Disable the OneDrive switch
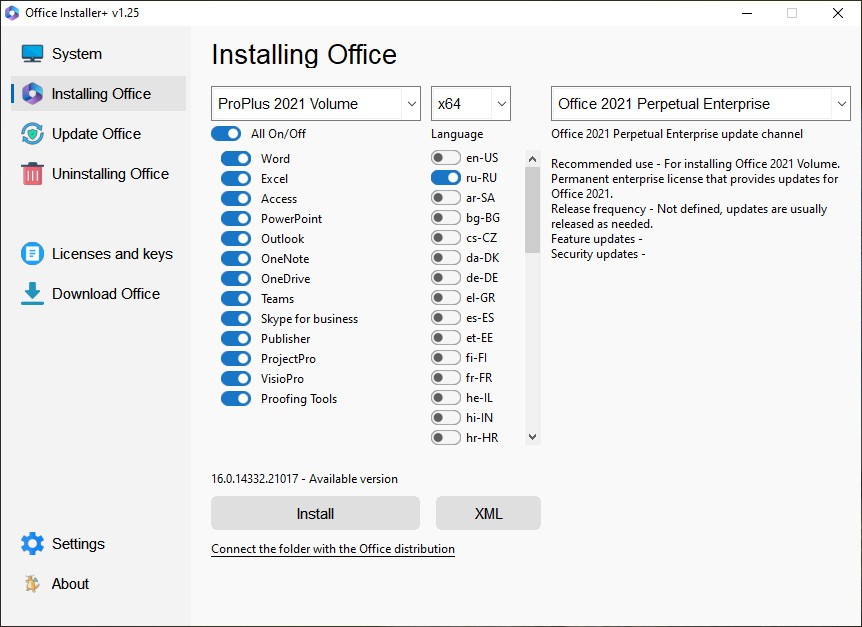 236,279
